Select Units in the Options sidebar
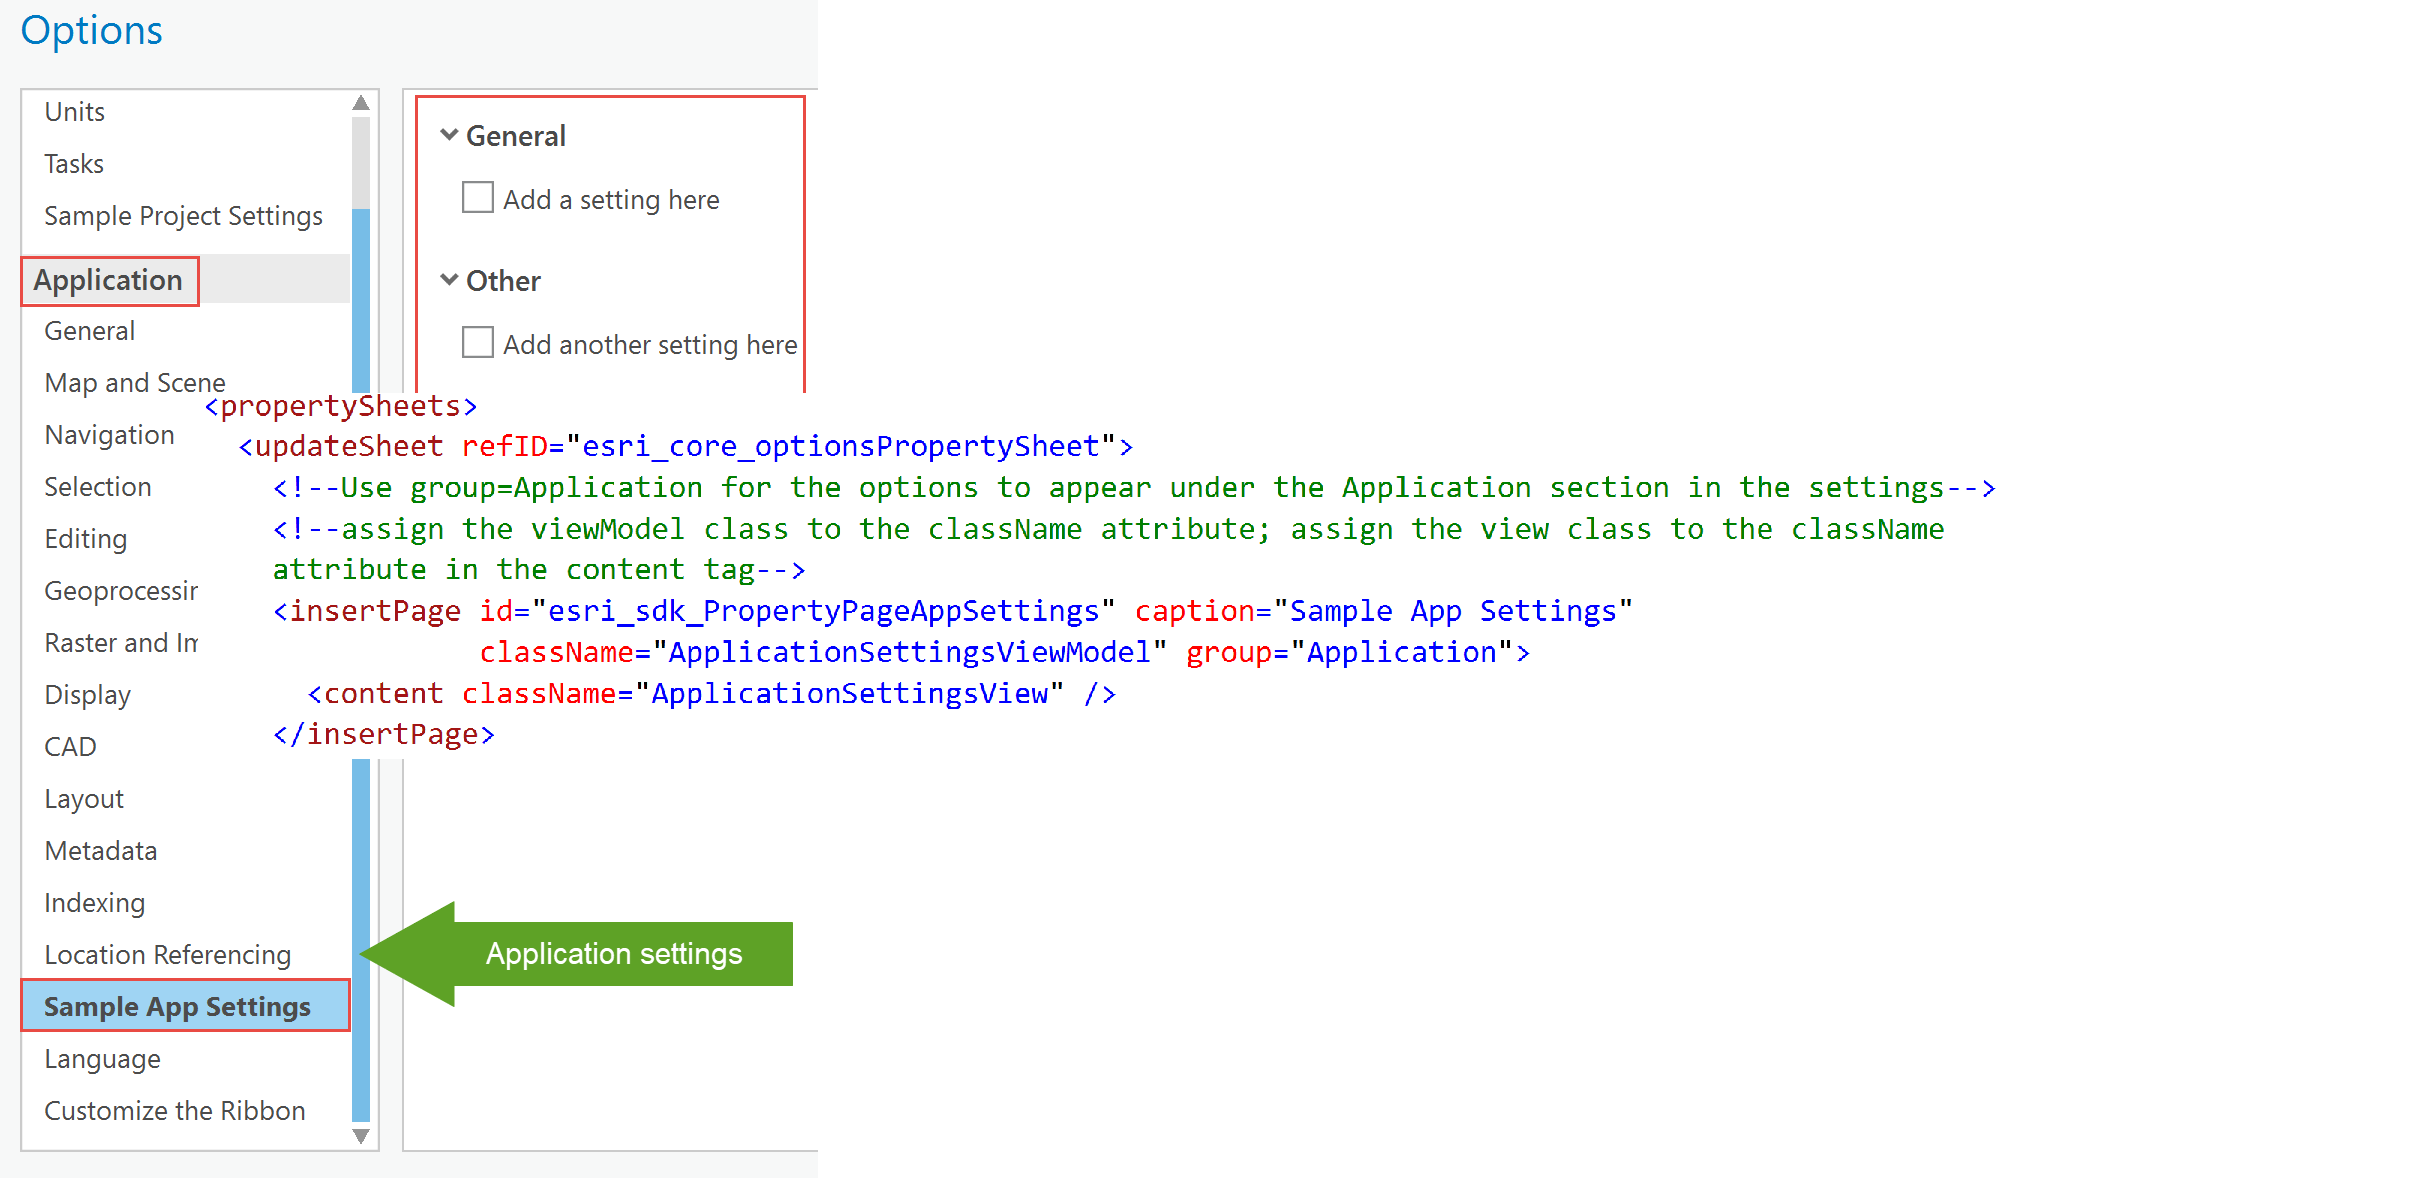The height and width of the screenshot is (1178, 2411). pos(74,111)
